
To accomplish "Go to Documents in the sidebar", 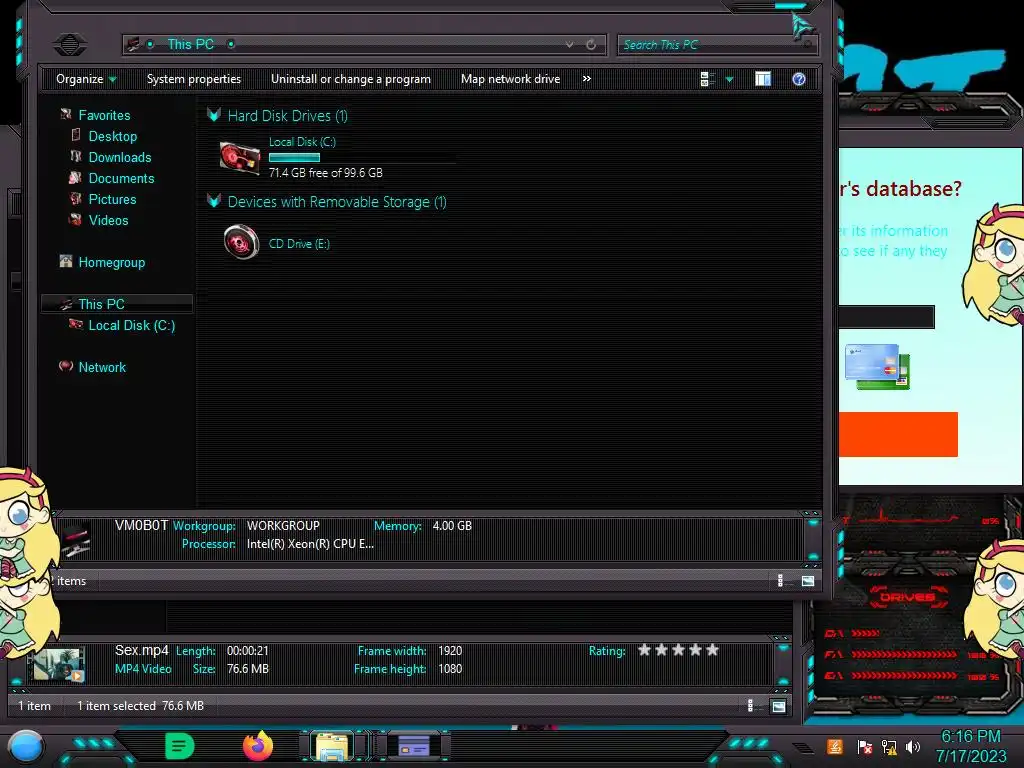I will point(121,178).
